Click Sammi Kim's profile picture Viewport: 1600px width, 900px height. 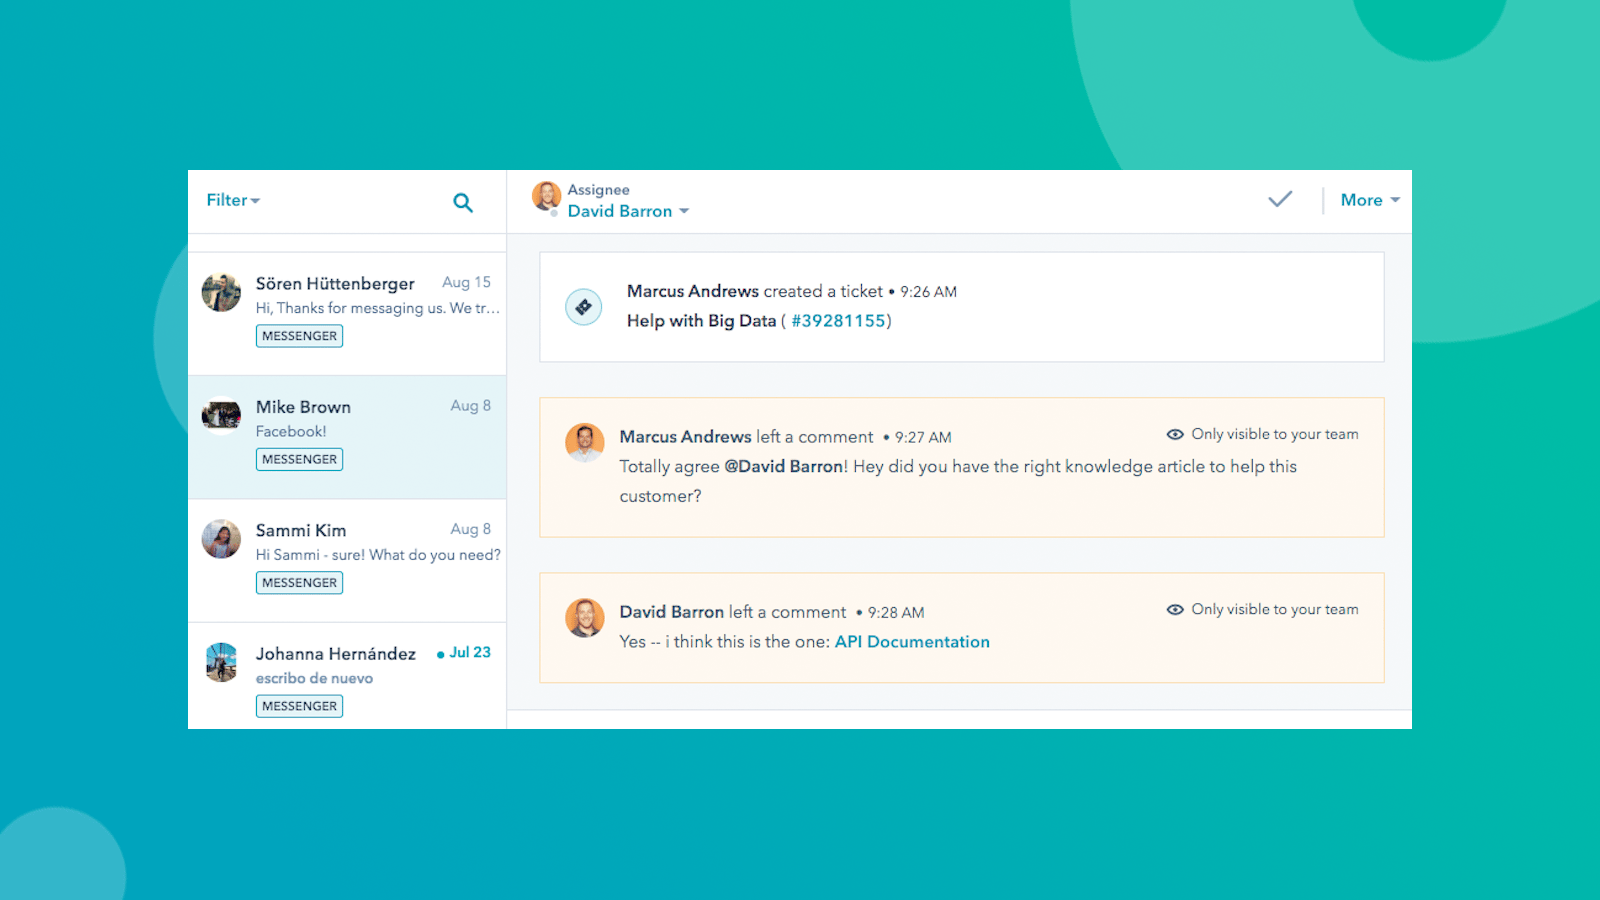[221, 539]
